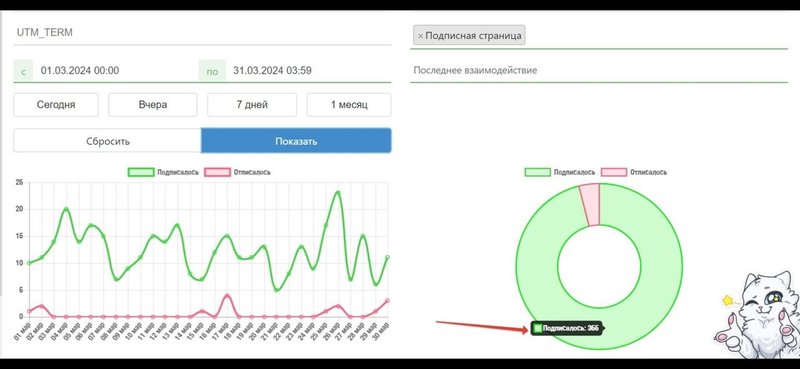Toggle Отписалось segment in donut chart legend
800x369 pixels.
(x=634, y=173)
